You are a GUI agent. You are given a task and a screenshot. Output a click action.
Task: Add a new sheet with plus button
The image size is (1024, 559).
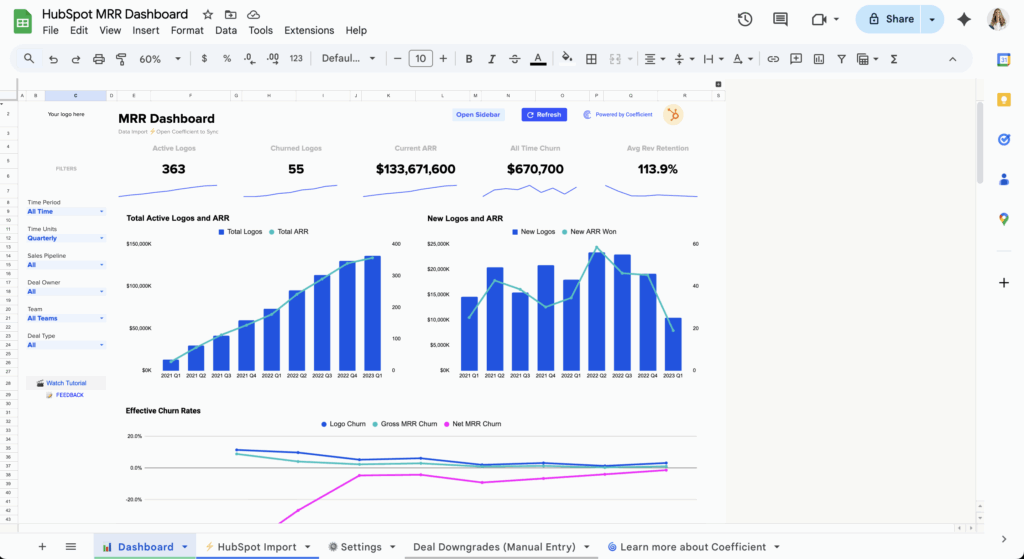pyautogui.click(x=42, y=547)
